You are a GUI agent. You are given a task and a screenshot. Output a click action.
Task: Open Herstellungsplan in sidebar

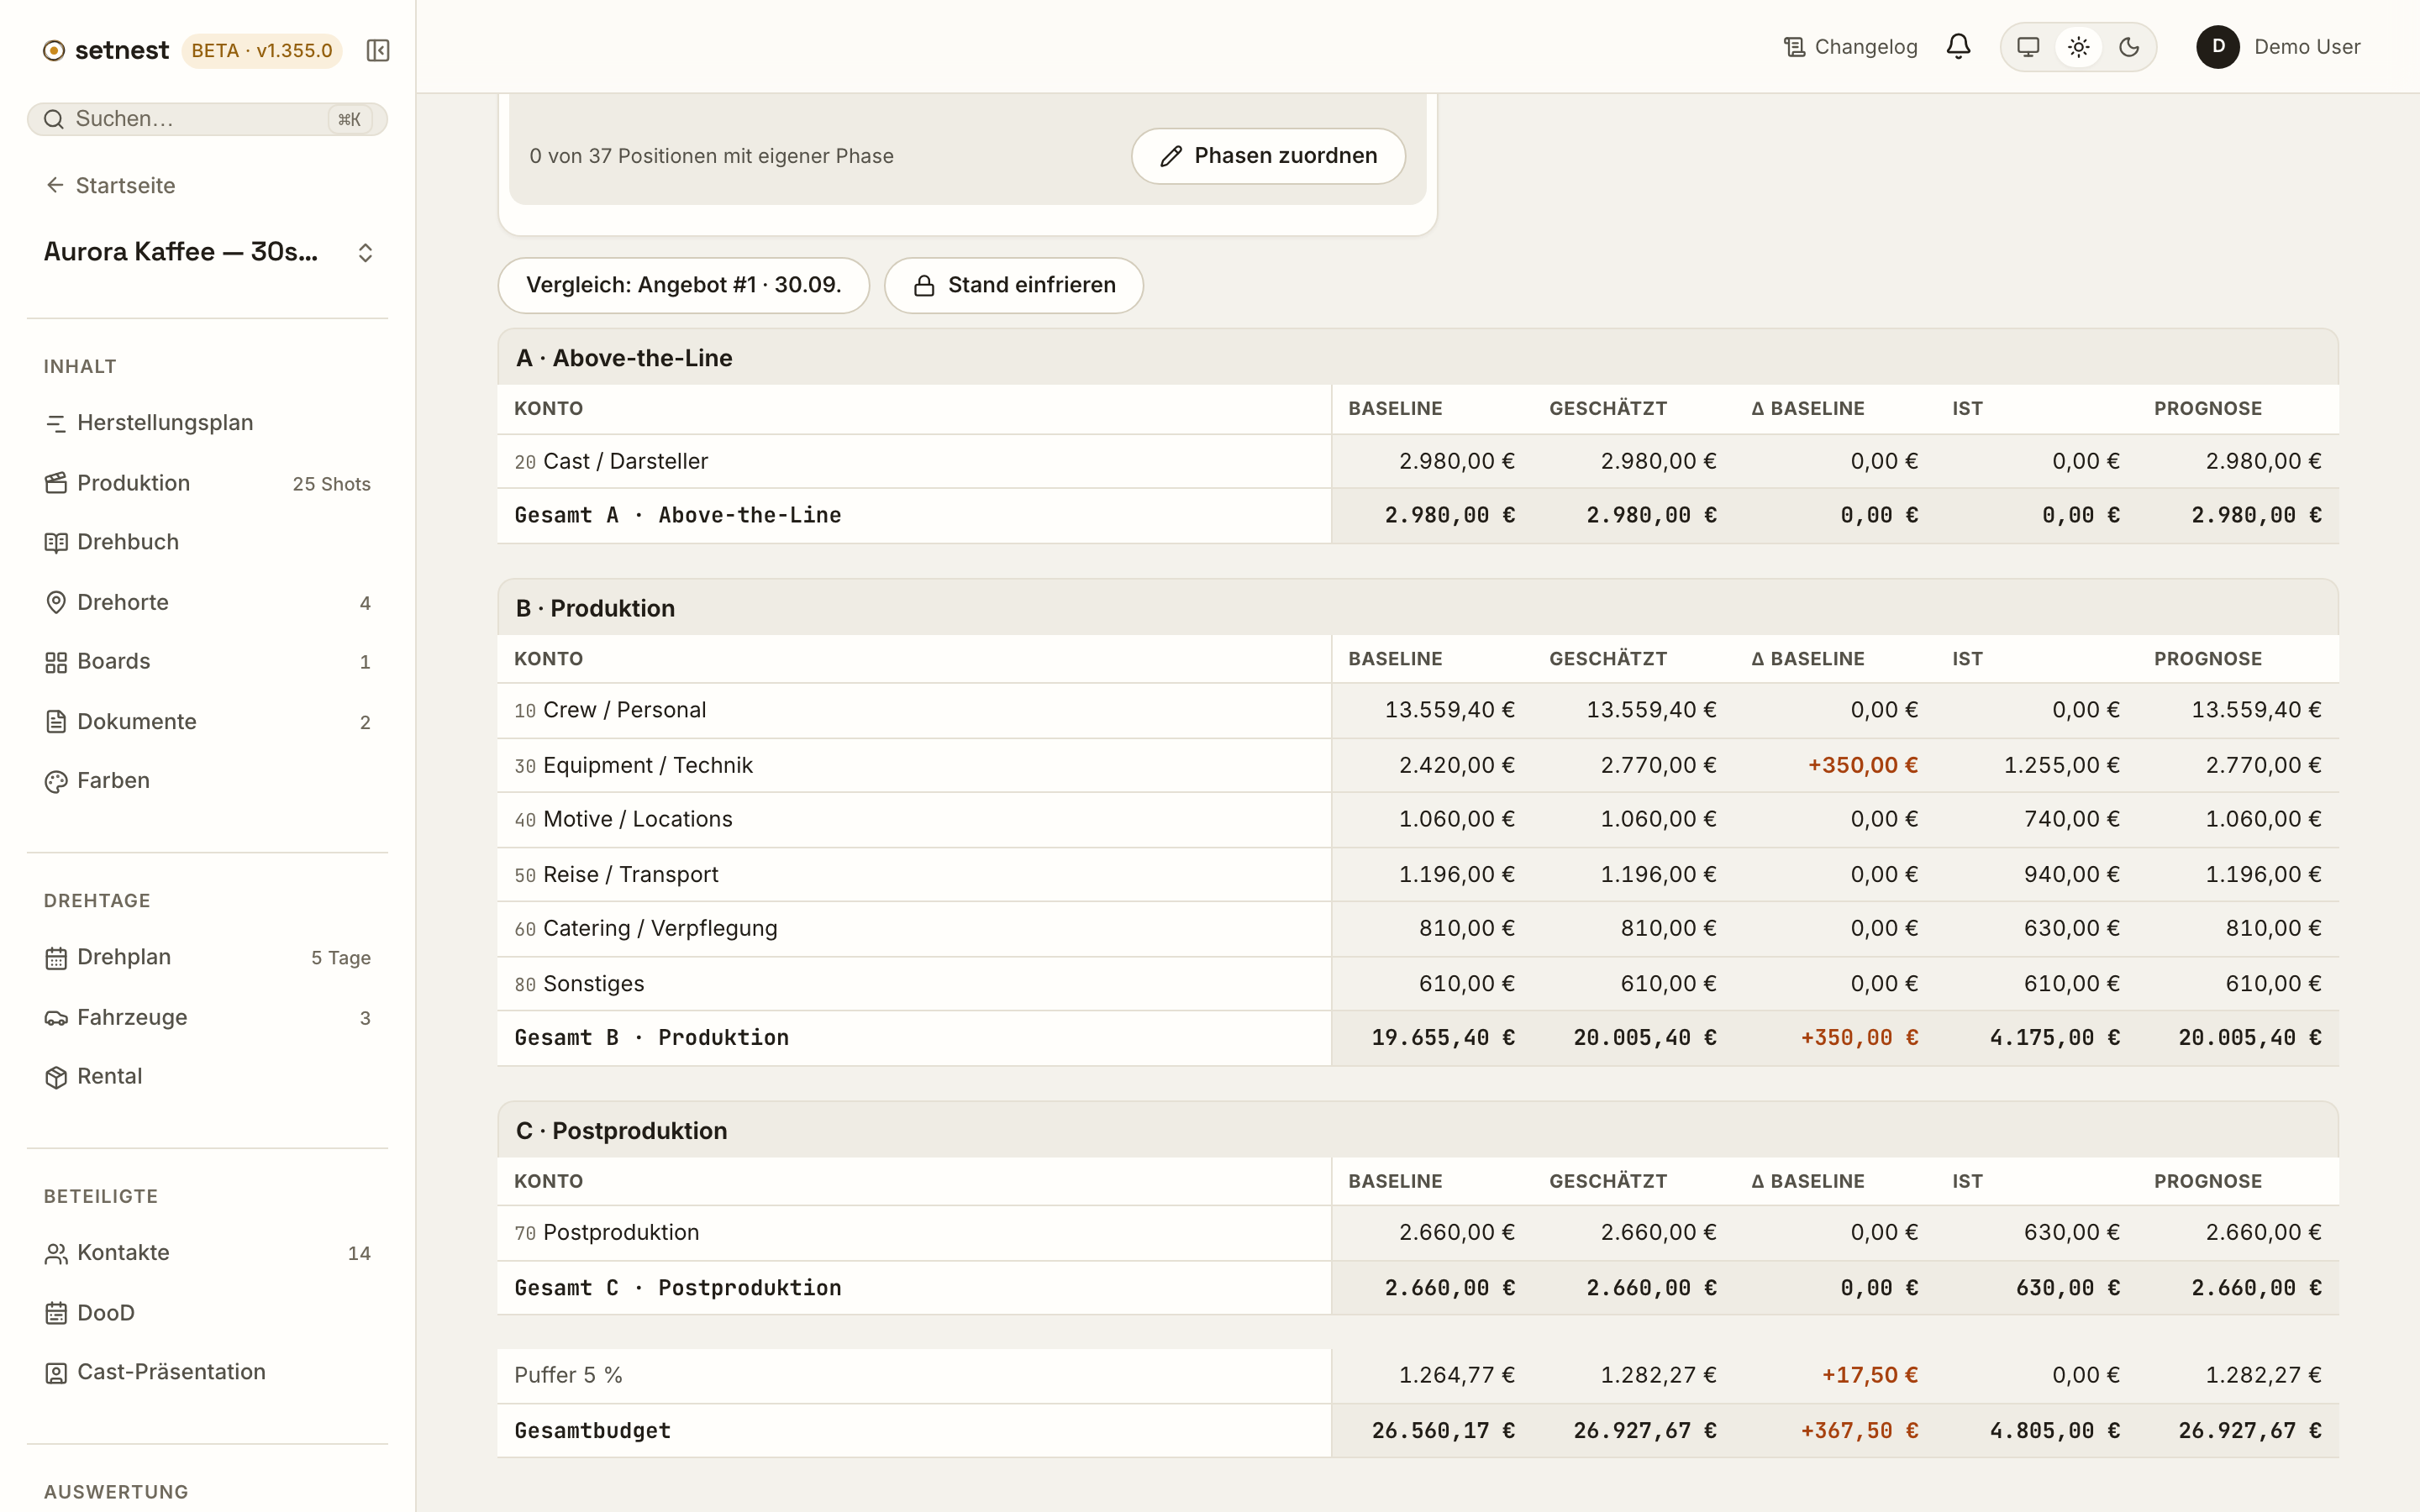tap(207, 423)
